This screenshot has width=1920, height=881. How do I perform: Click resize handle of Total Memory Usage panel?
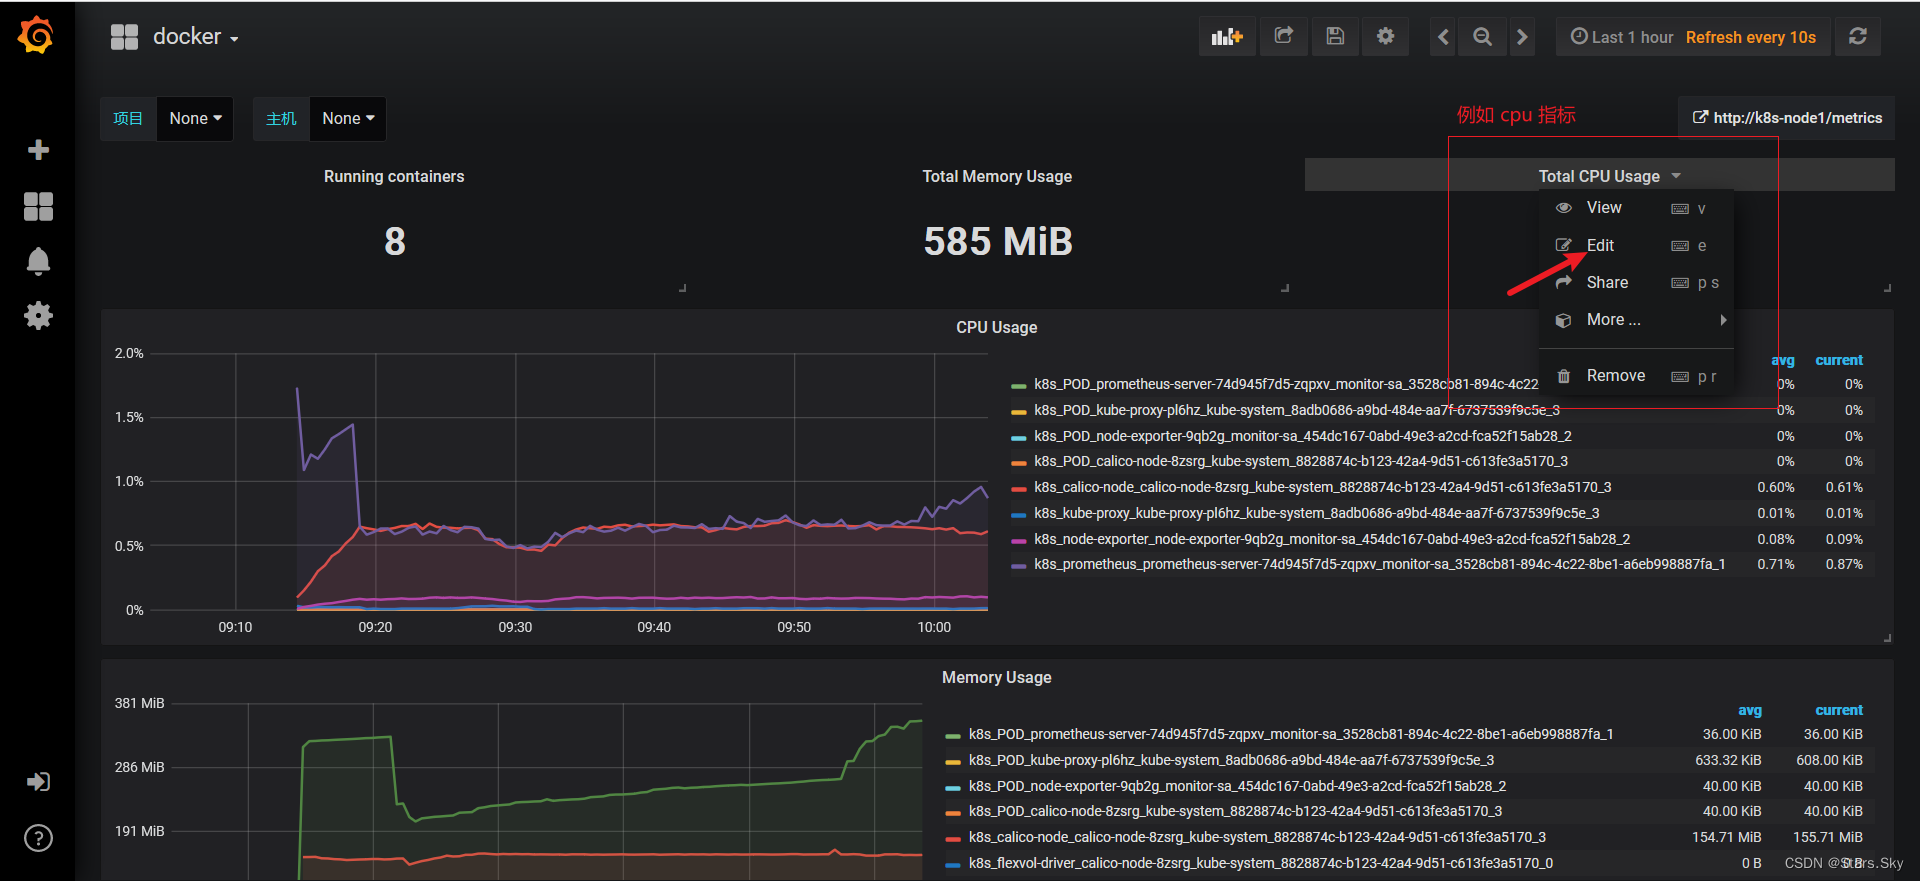pyautogui.click(x=1285, y=287)
